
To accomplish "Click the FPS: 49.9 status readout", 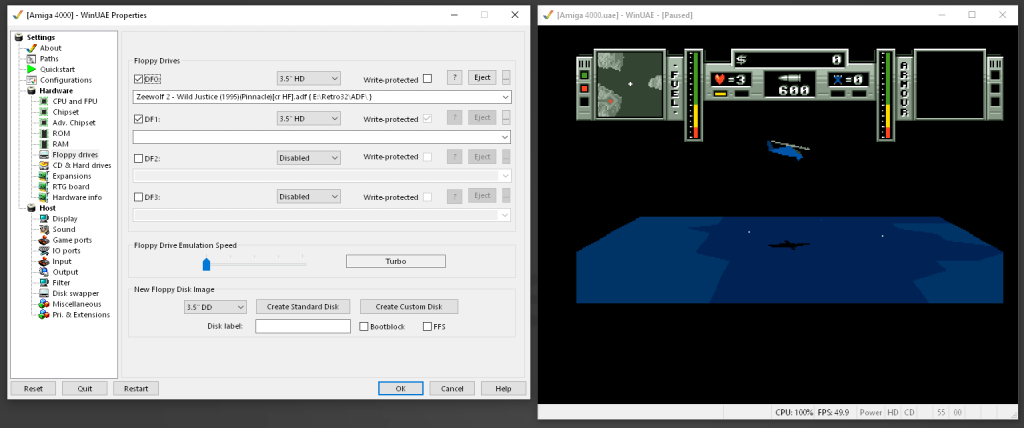I will coord(831,412).
